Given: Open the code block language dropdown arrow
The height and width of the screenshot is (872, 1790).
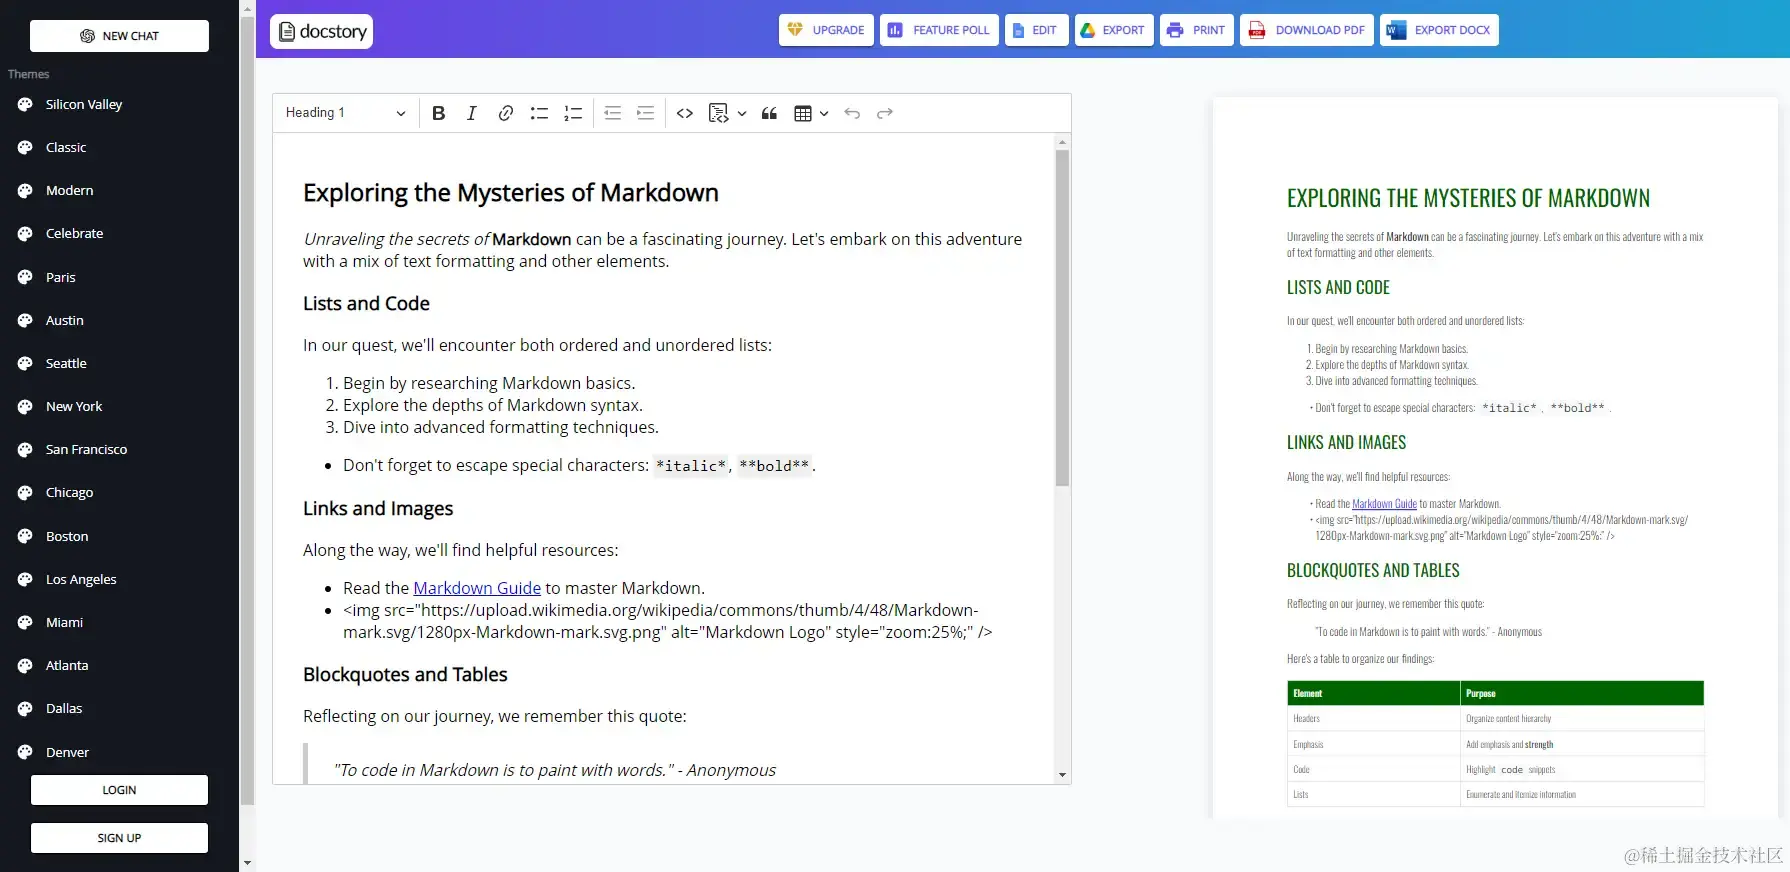Looking at the screenshot, I should [742, 113].
